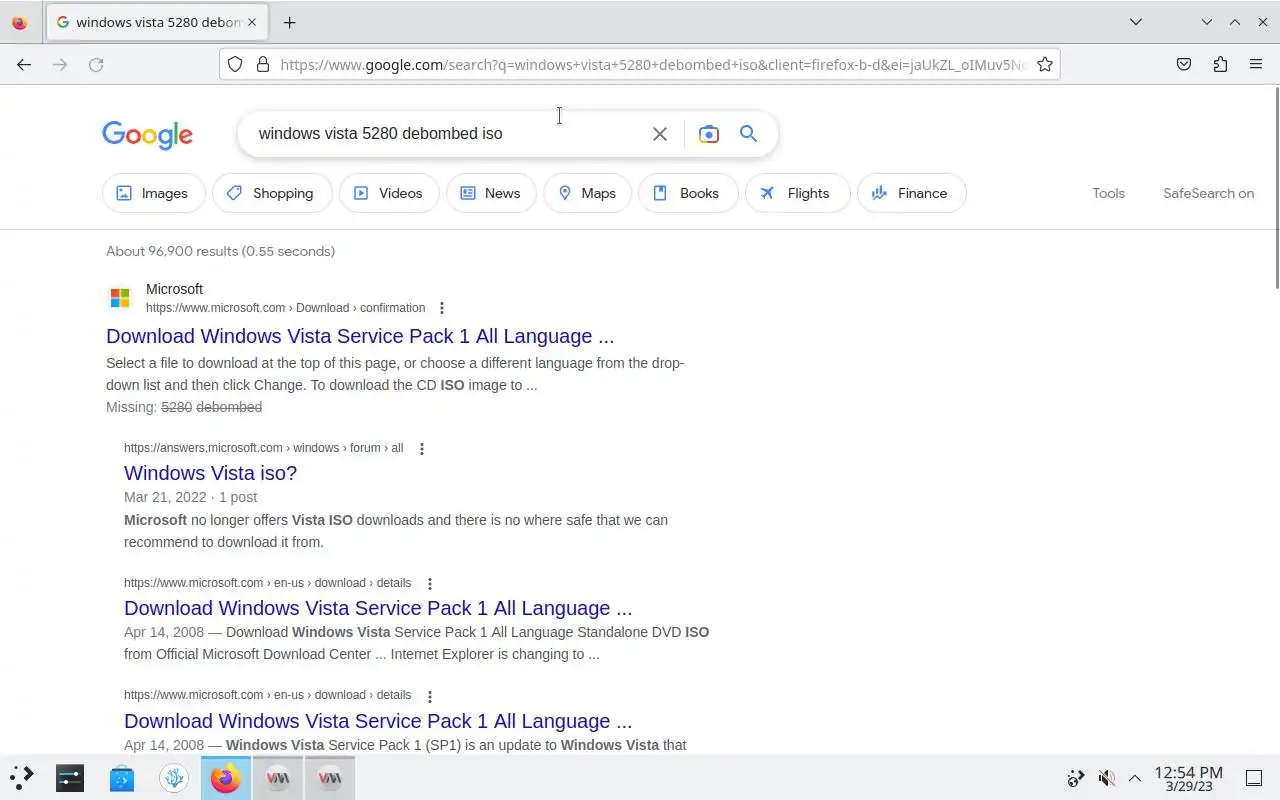Save the page to Pocket

(x=1184, y=64)
